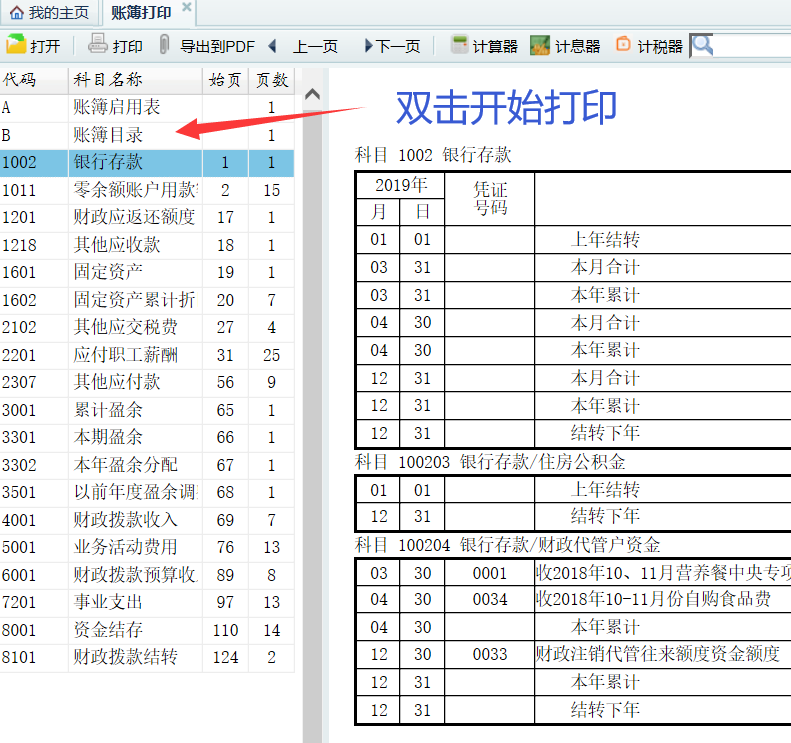Select the 财政拨款结转 row
The width and height of the screenshot is (791, 743).
pyautogui.click(x=147, y=657)
